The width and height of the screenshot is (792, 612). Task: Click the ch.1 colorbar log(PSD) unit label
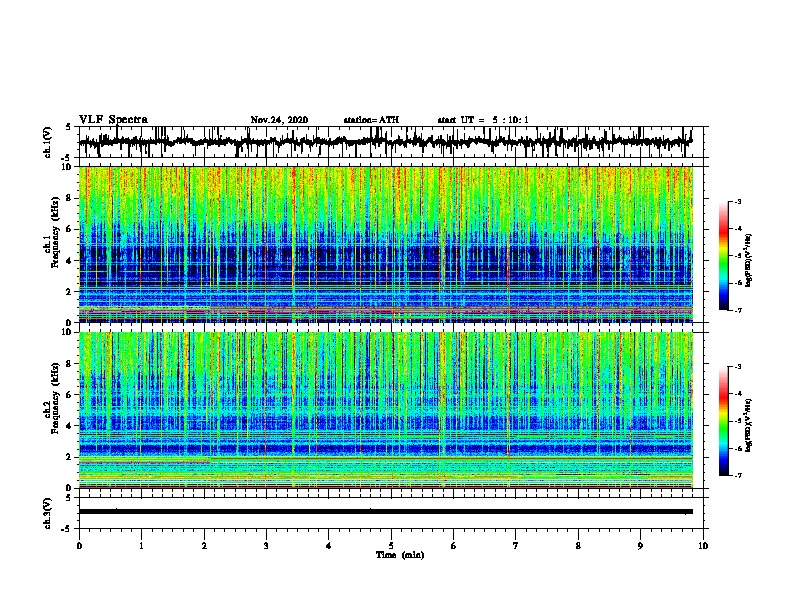[x=749, y=260]
